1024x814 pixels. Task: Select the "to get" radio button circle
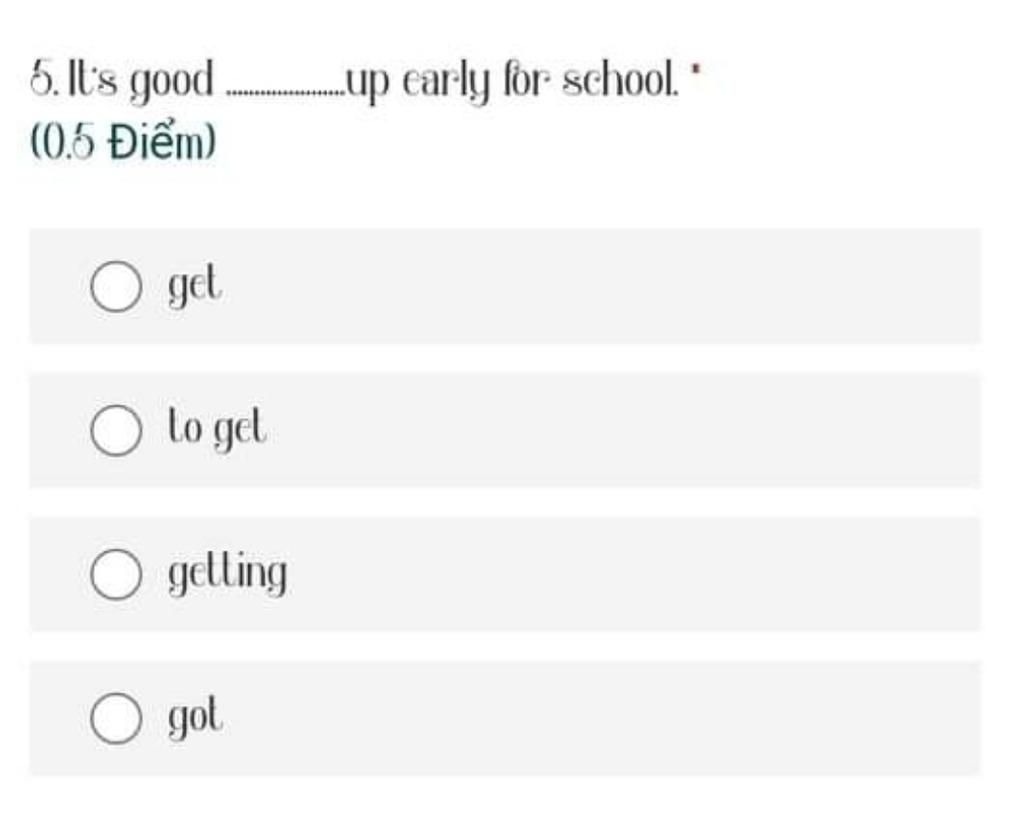pos(116,430)
